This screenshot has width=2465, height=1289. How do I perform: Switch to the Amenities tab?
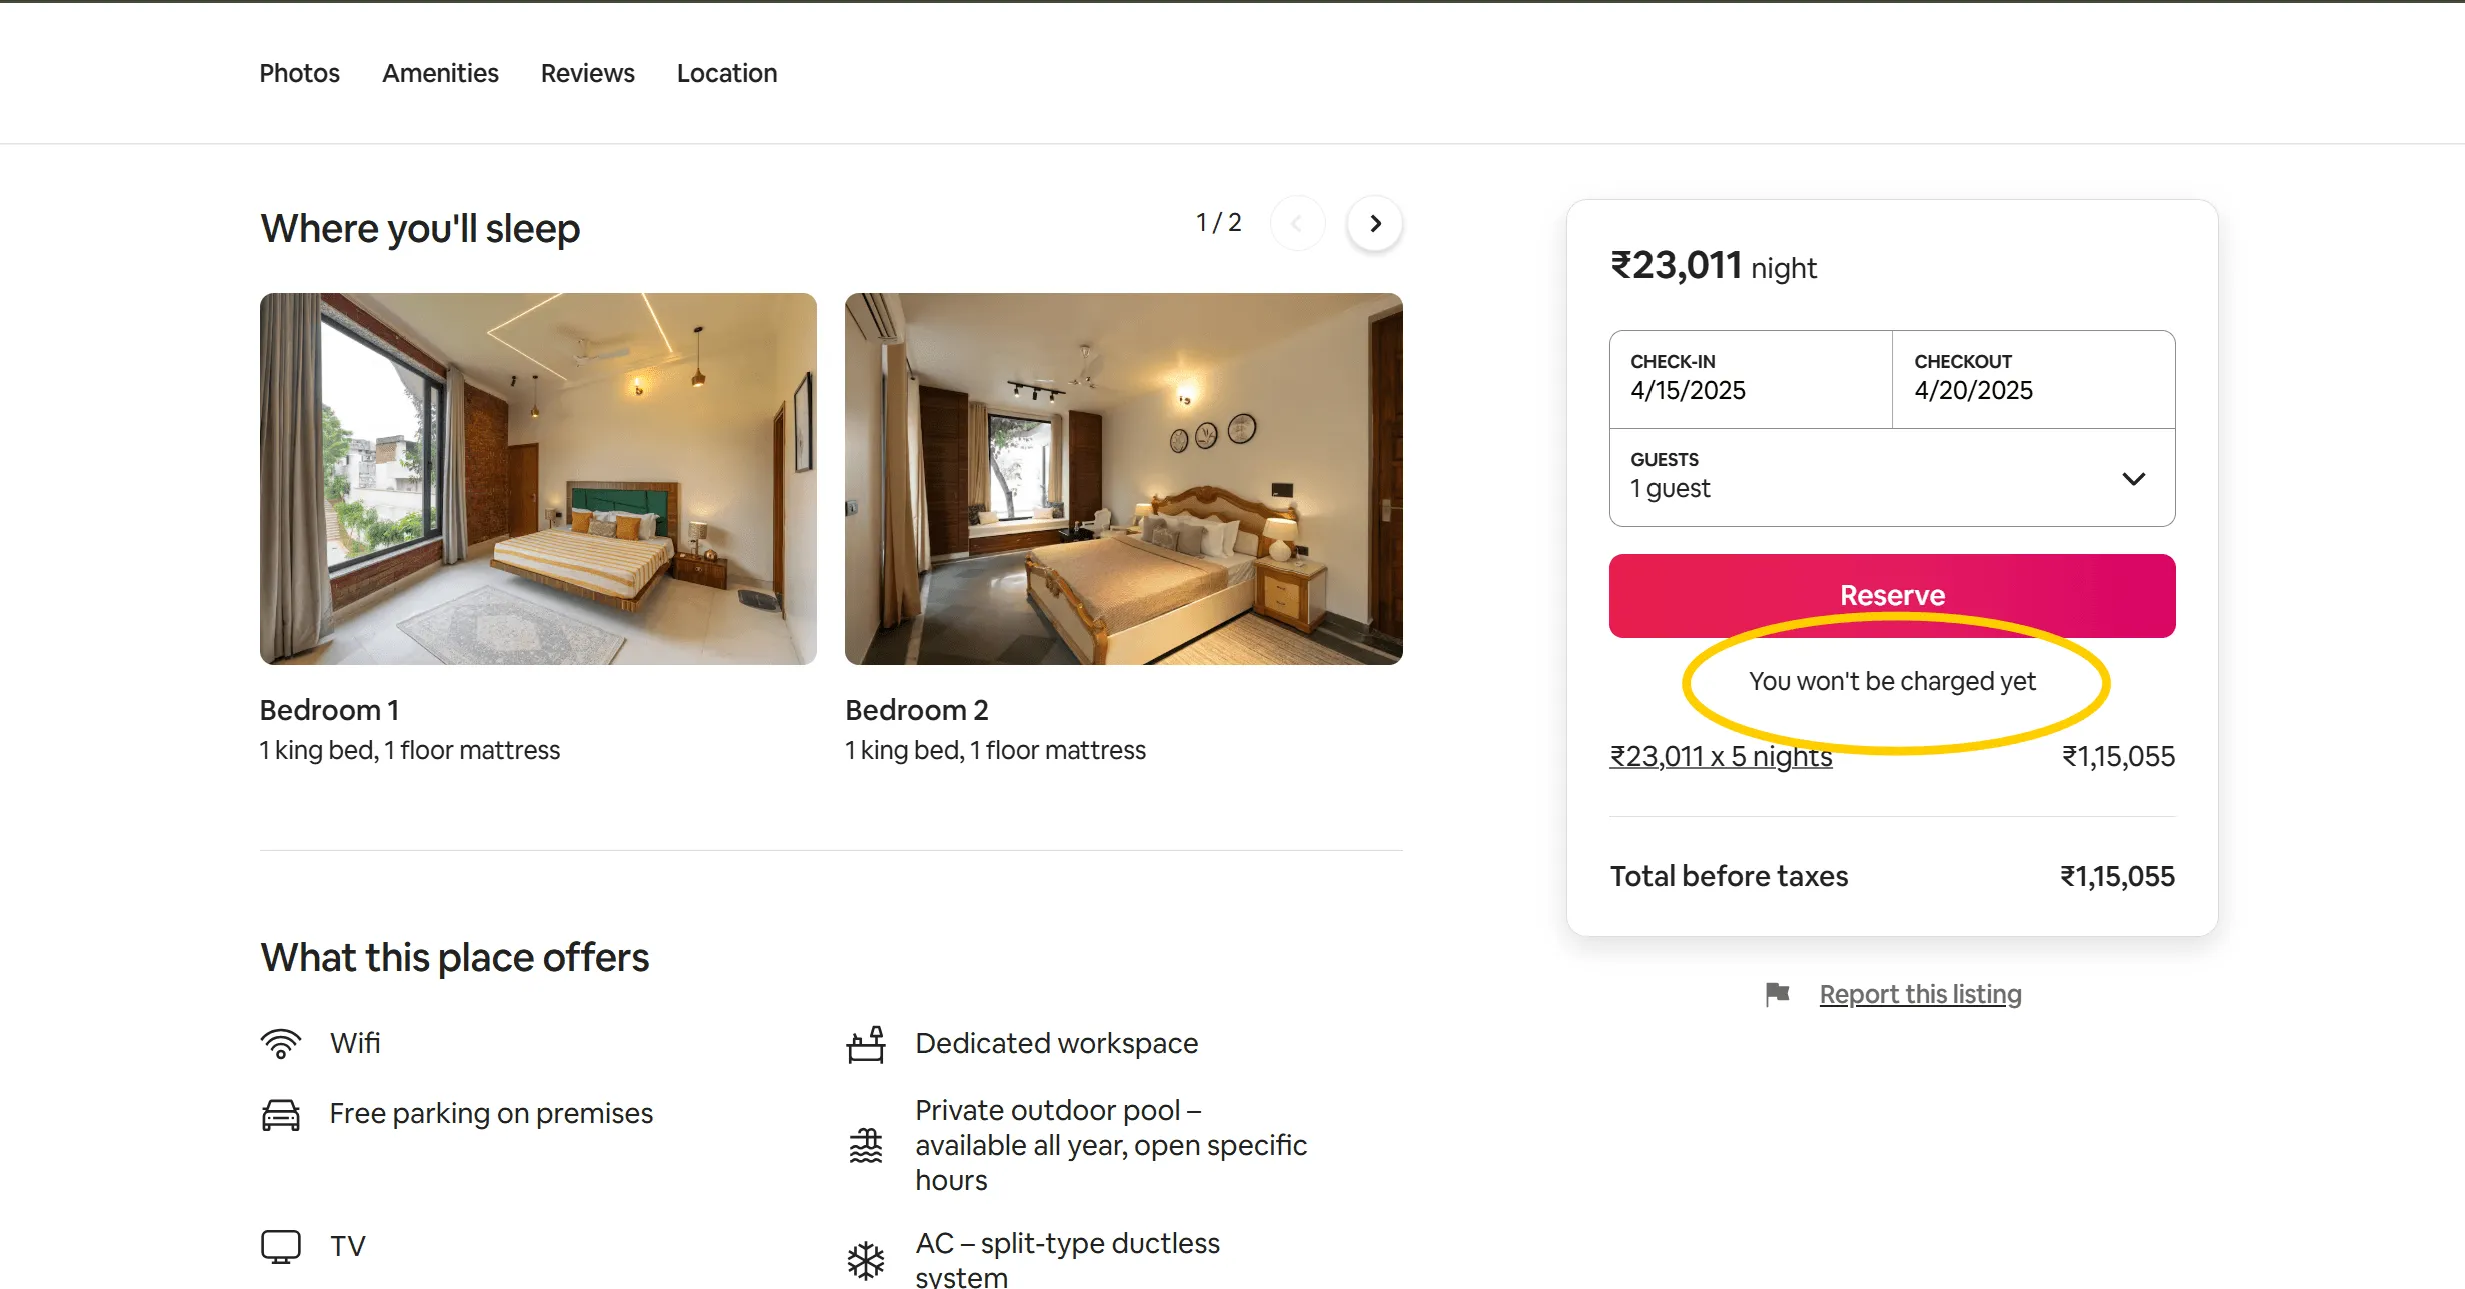[x=440, y=73]
